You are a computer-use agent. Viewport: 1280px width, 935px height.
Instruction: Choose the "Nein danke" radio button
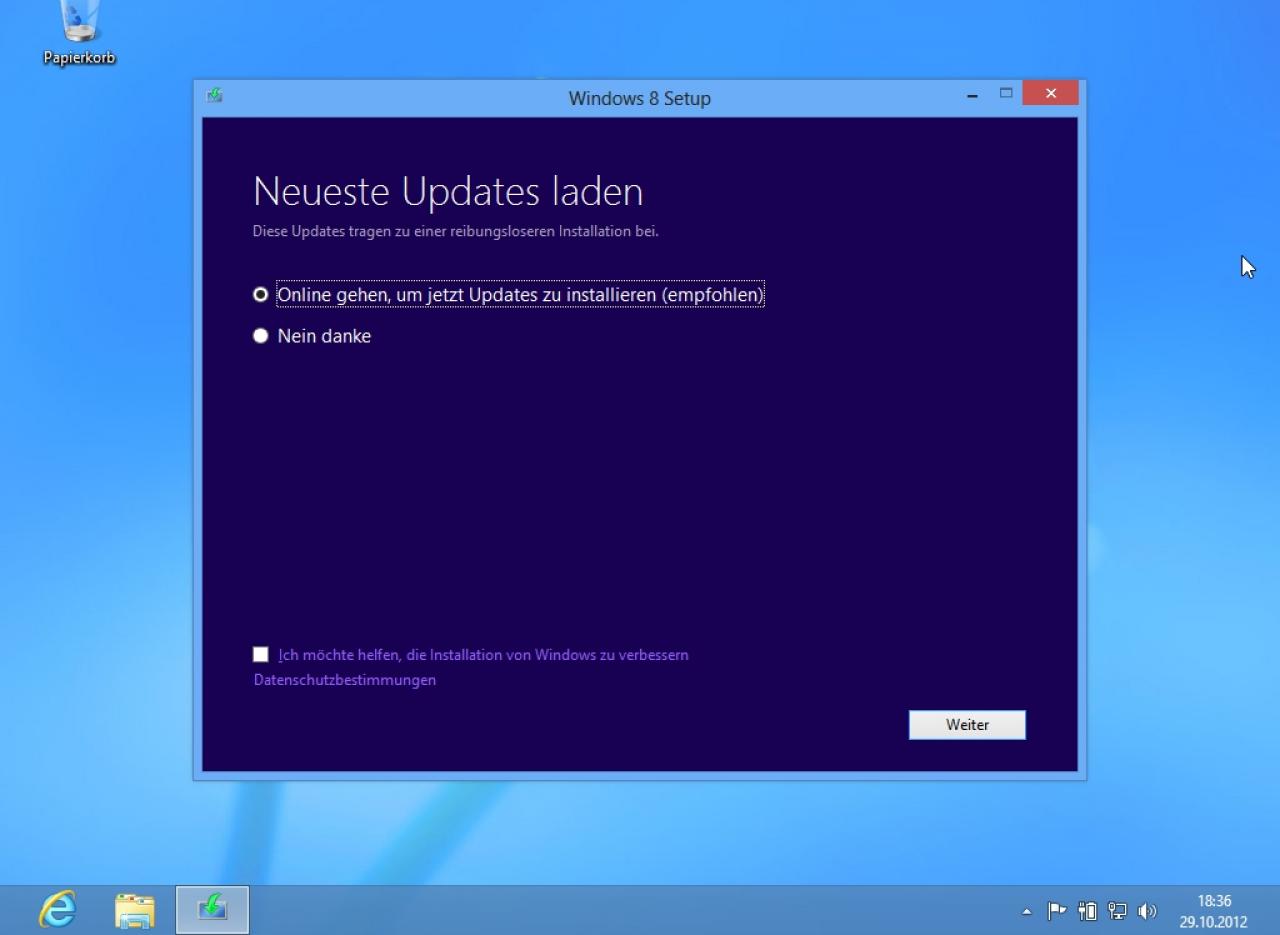pyautogui.click(x=261, y=336)
